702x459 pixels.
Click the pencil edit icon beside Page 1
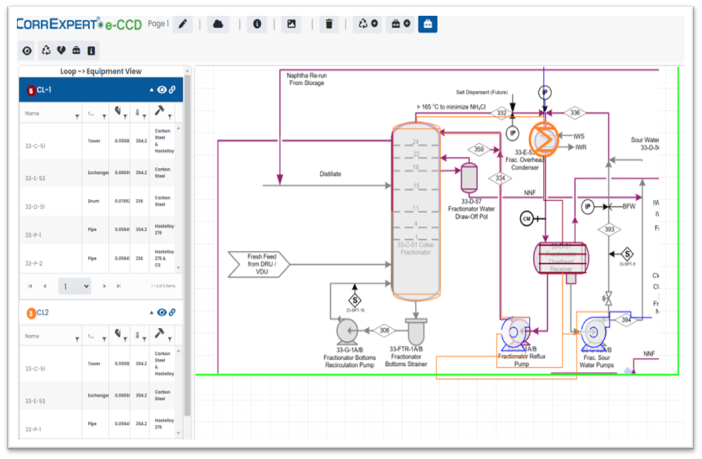click(183, 24)
